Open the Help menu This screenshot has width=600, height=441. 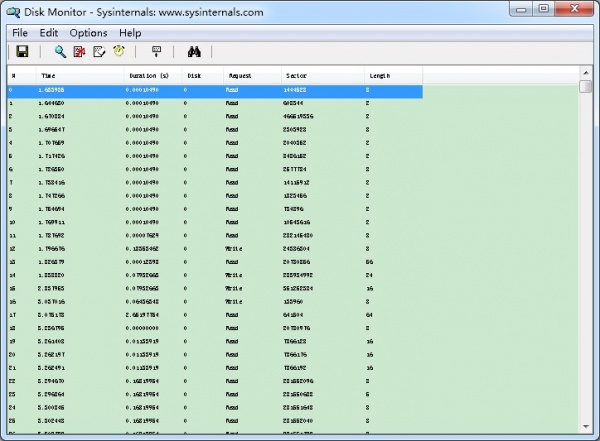pyautogui.click(x=130, y=33)
